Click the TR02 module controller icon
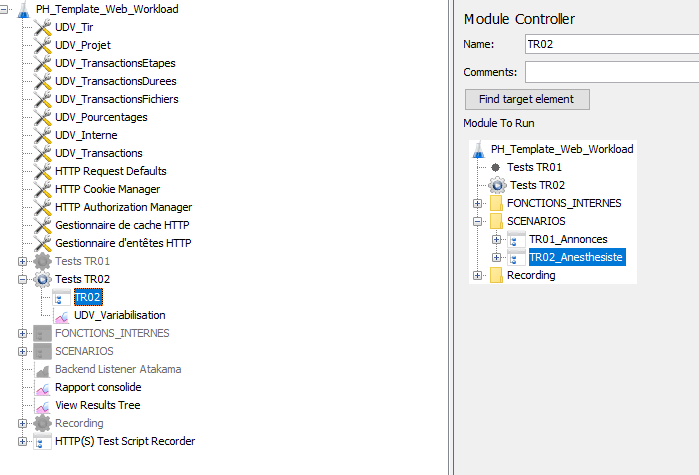 pos(62,297)
